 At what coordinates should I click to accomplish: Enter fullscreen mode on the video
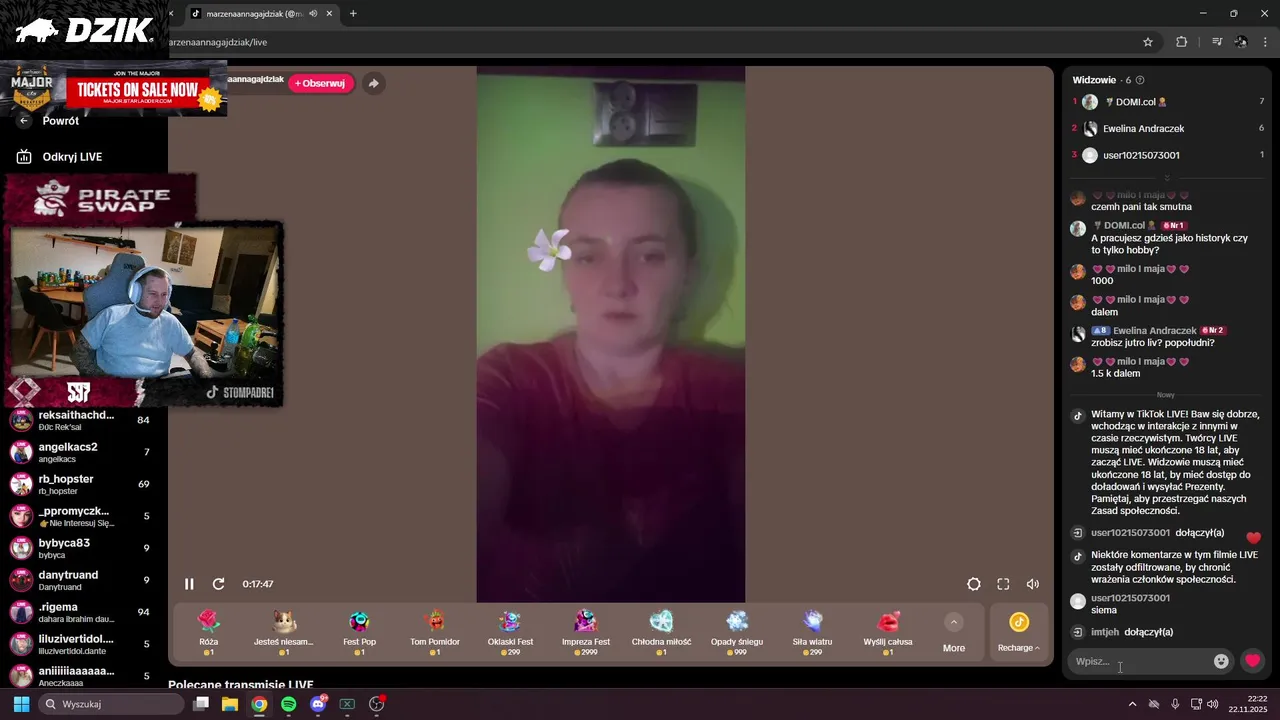[1003, 584]
